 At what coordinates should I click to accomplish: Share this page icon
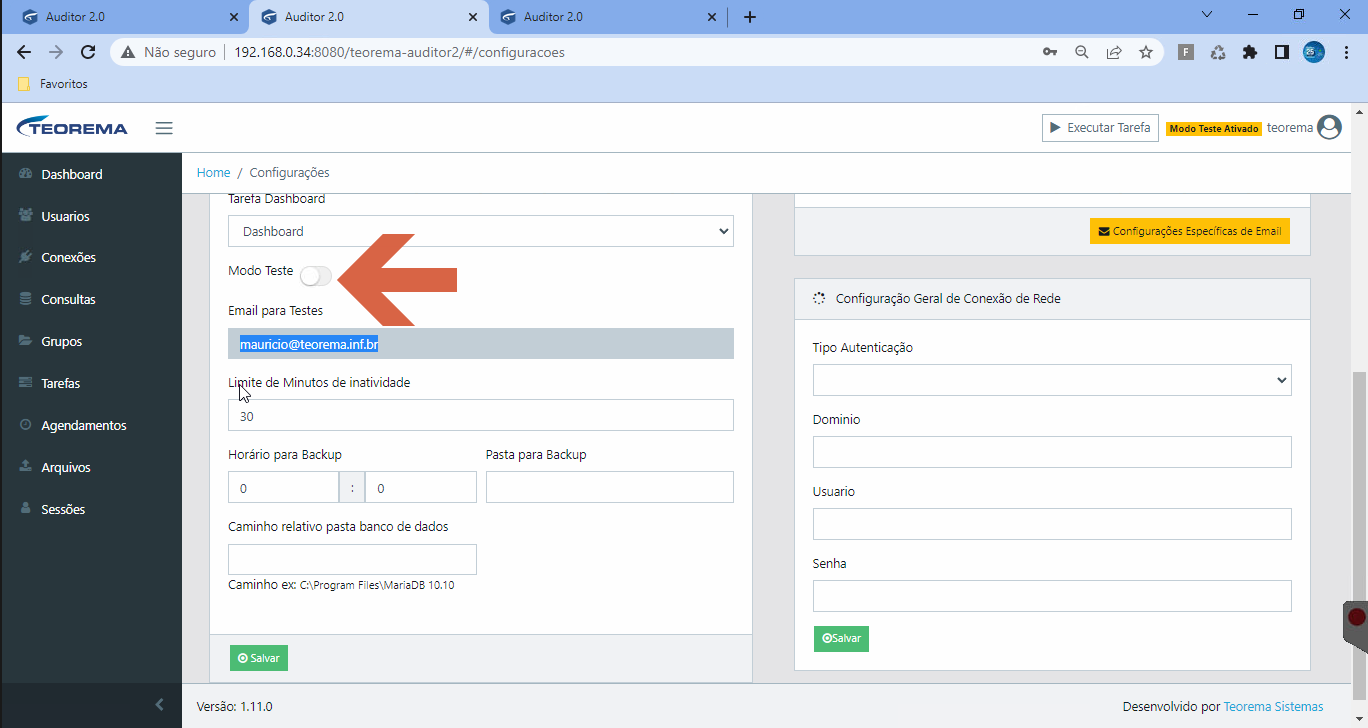tap(1114, 52)
